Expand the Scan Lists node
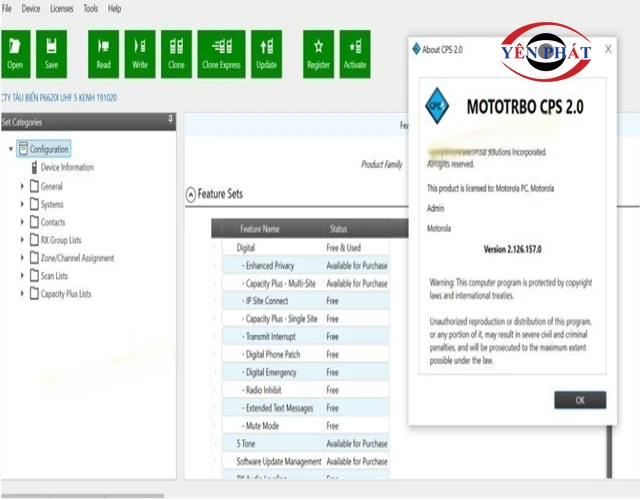640x500 pixels. click(x=22, y=276)
